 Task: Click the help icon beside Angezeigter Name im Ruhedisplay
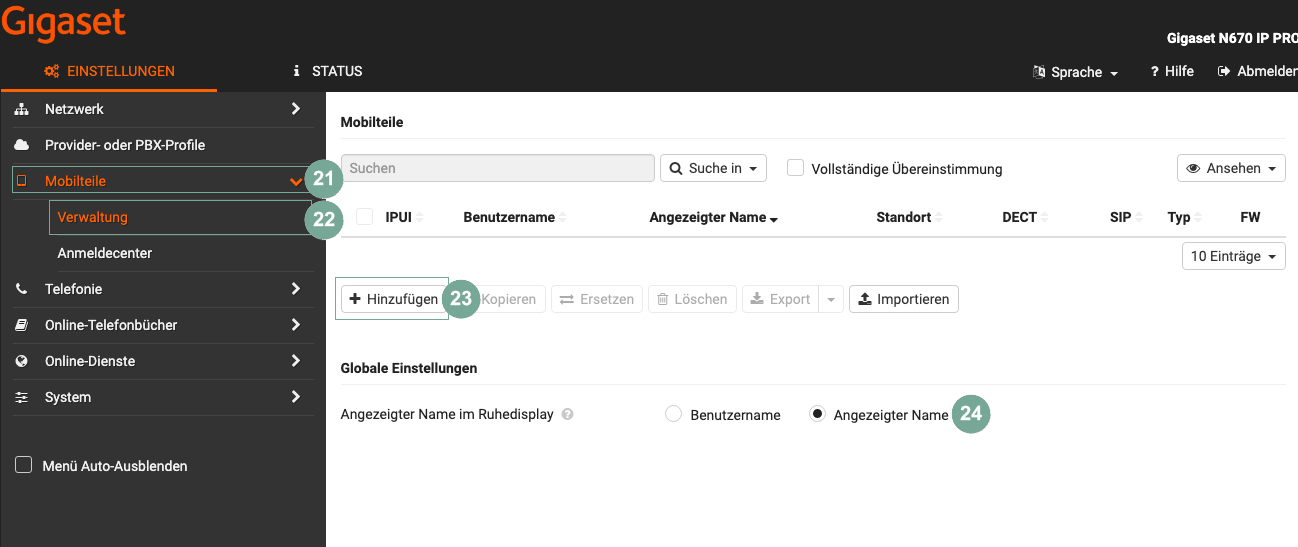(x=567, y=414)
